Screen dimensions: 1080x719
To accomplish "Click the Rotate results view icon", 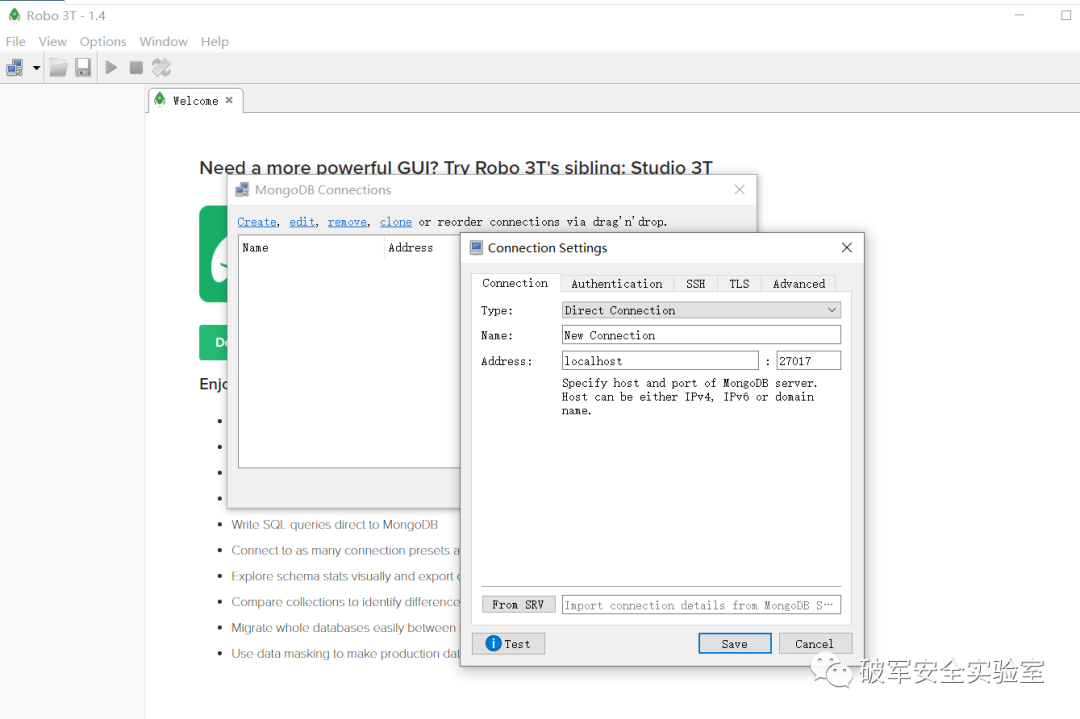I will point(161,67).
